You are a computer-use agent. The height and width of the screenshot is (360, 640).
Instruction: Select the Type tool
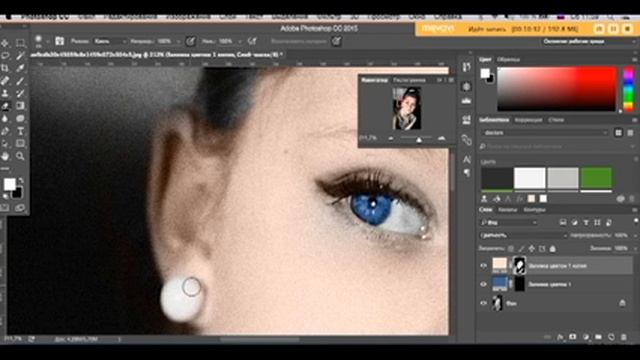click(20, 131)
